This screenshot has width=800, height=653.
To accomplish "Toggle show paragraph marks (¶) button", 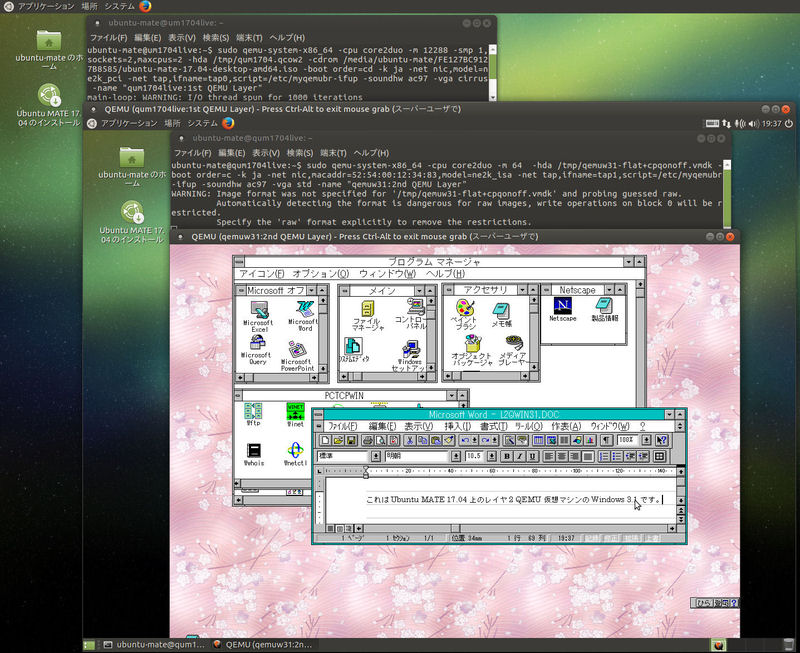I will [x=606, y=440].
